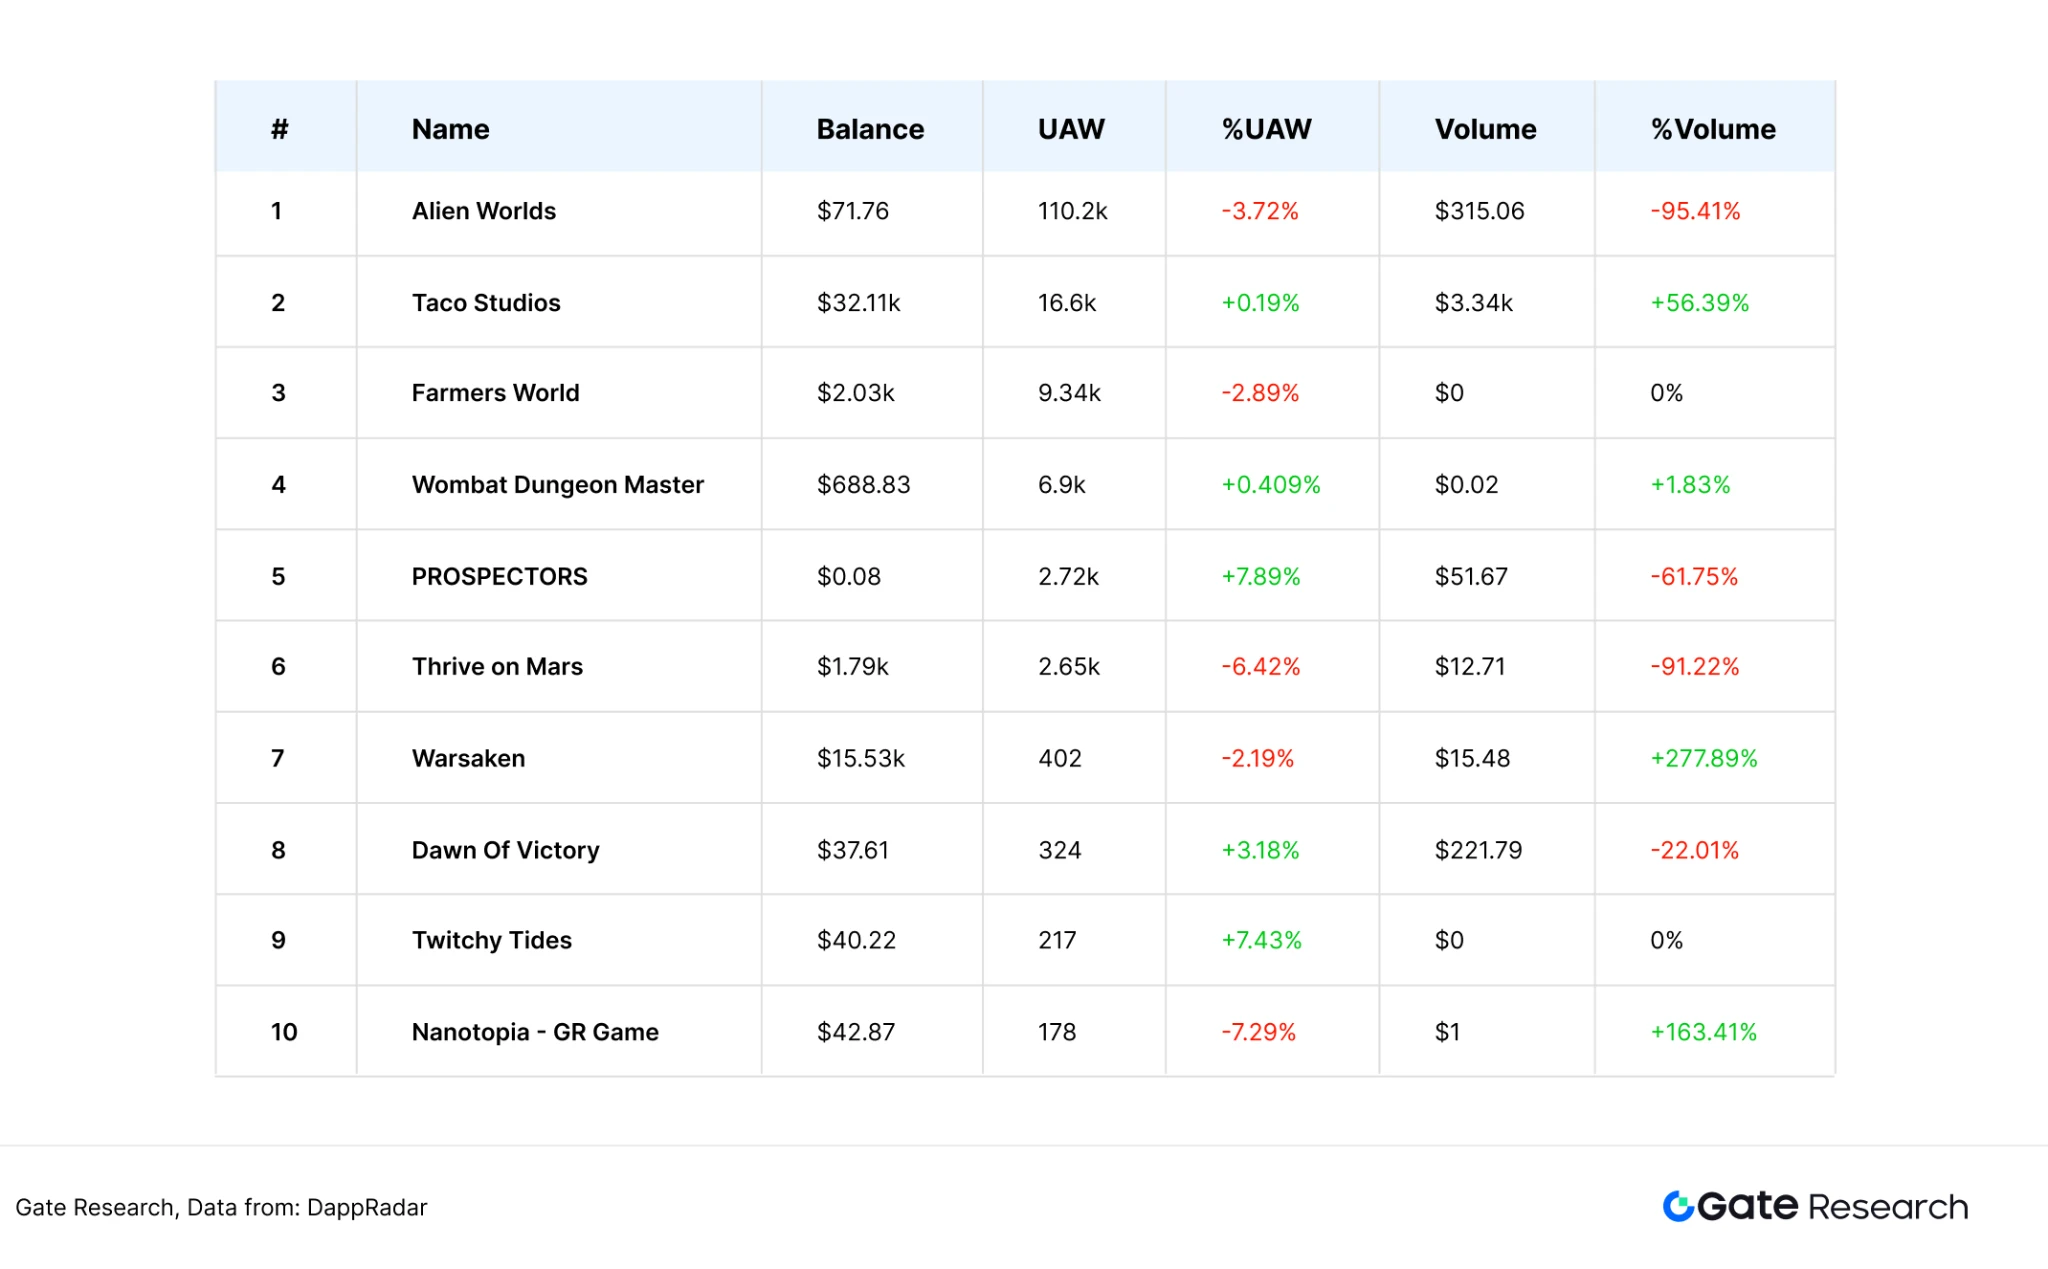
Task: Click the Name column header
Action: click(x=450, y=129)
